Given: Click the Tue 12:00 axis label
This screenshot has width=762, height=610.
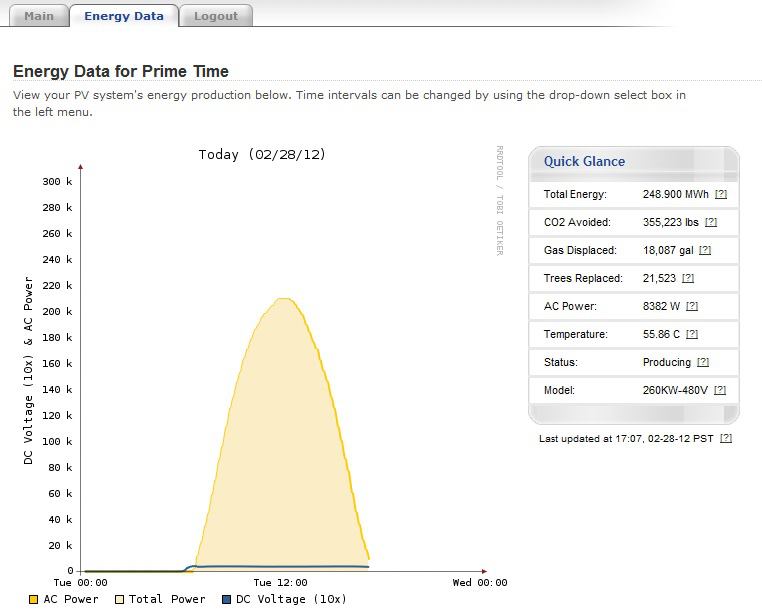Looking at the screenshot, I should [x=281, y=583].
